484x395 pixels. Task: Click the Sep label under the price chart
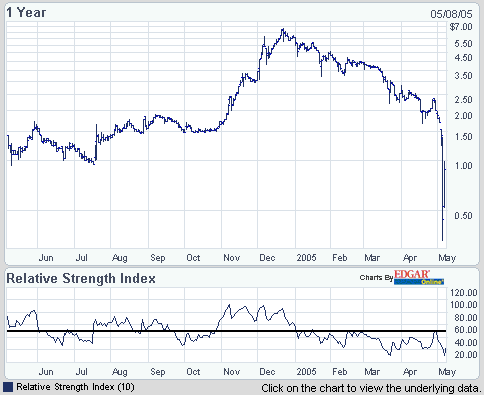pos(158,258)
